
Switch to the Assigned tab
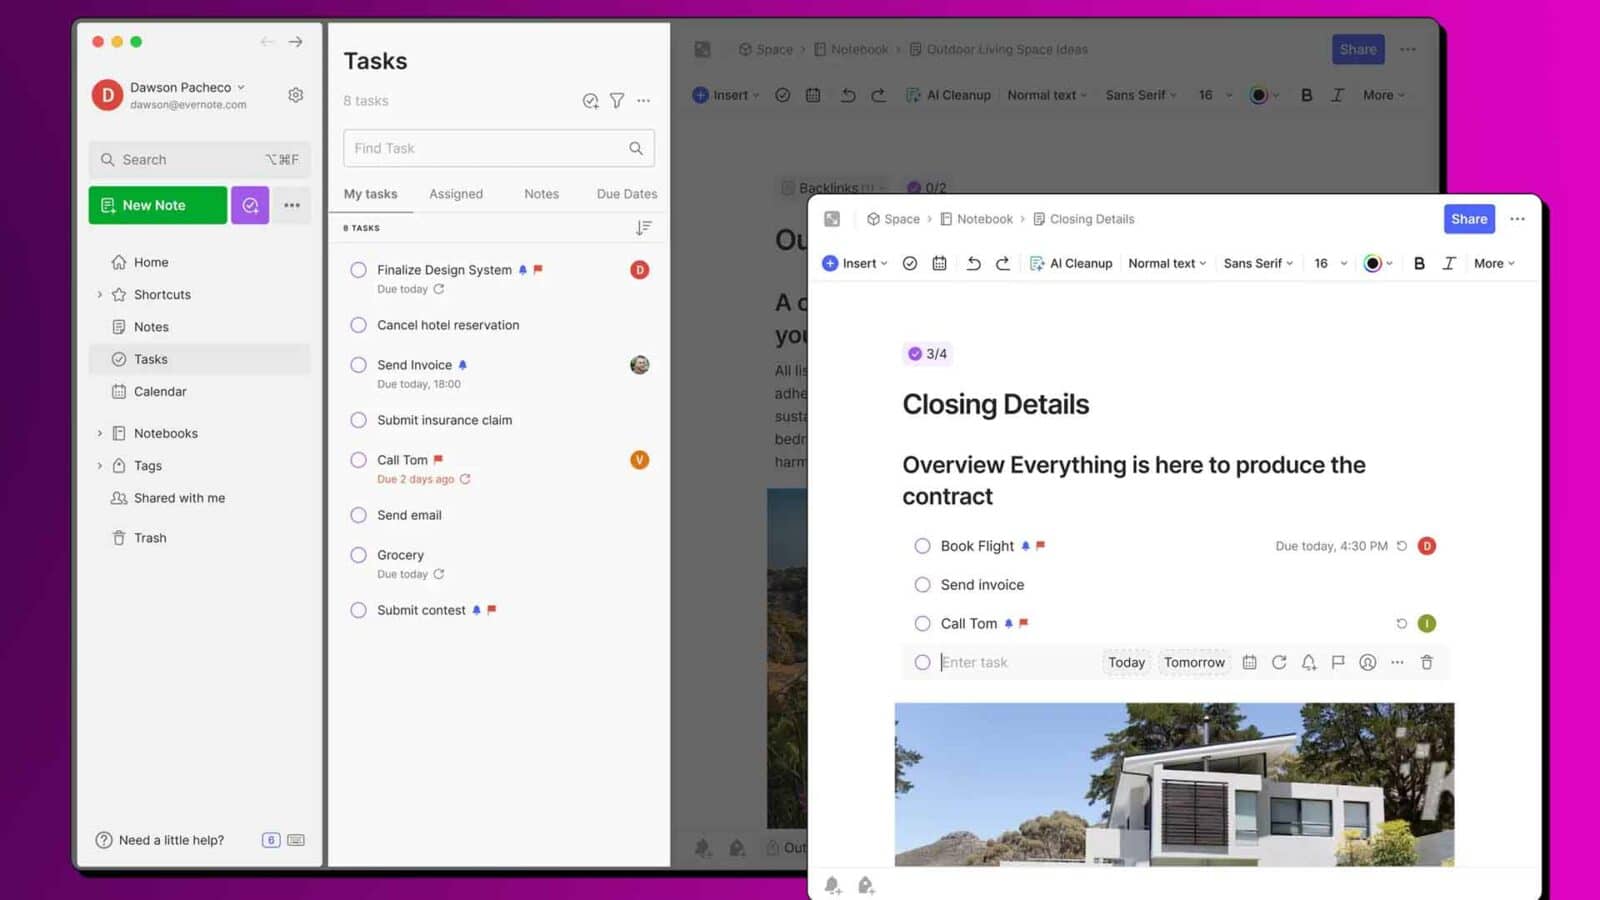point(456,194)
